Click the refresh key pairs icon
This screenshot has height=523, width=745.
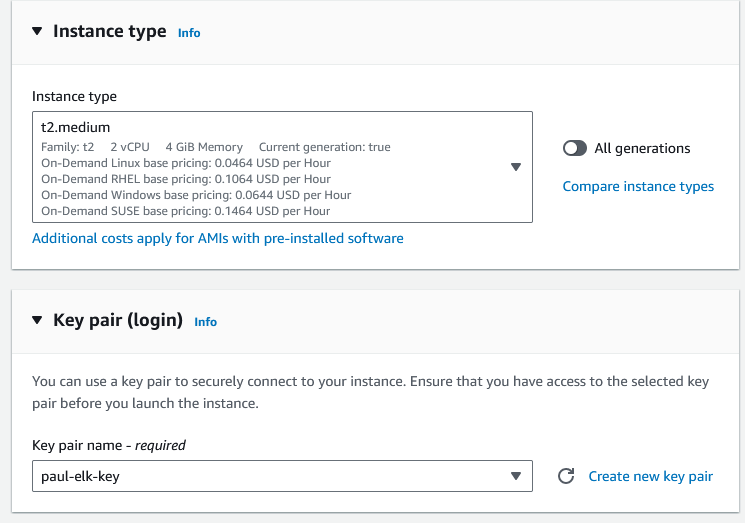[566, 476]
